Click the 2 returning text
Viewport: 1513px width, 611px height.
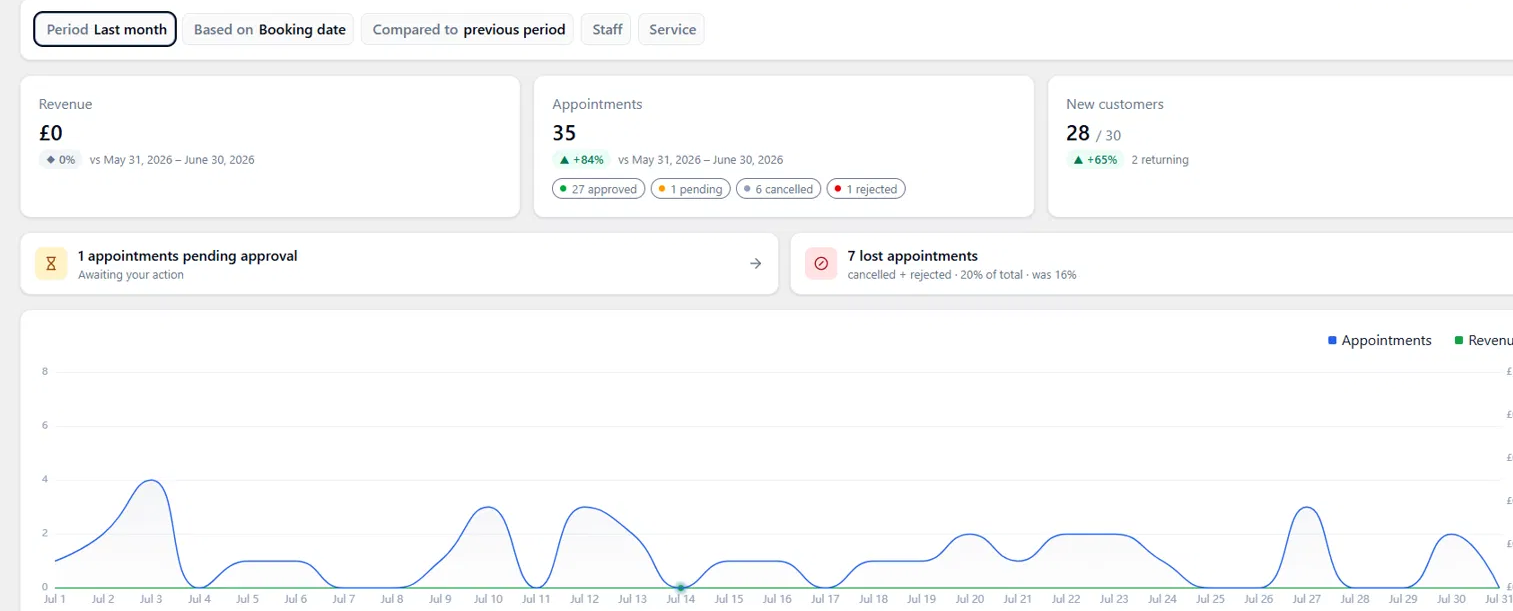click(x=1160, y=160)
